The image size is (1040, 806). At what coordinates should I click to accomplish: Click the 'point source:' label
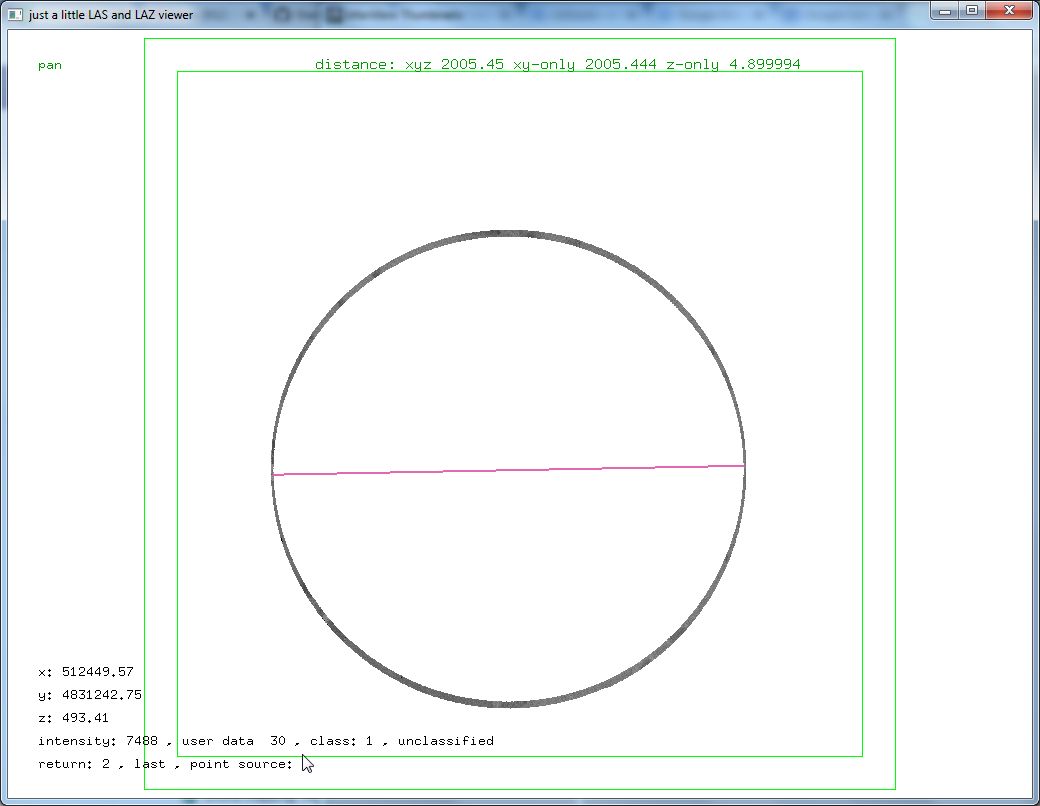tap(241, 764)
